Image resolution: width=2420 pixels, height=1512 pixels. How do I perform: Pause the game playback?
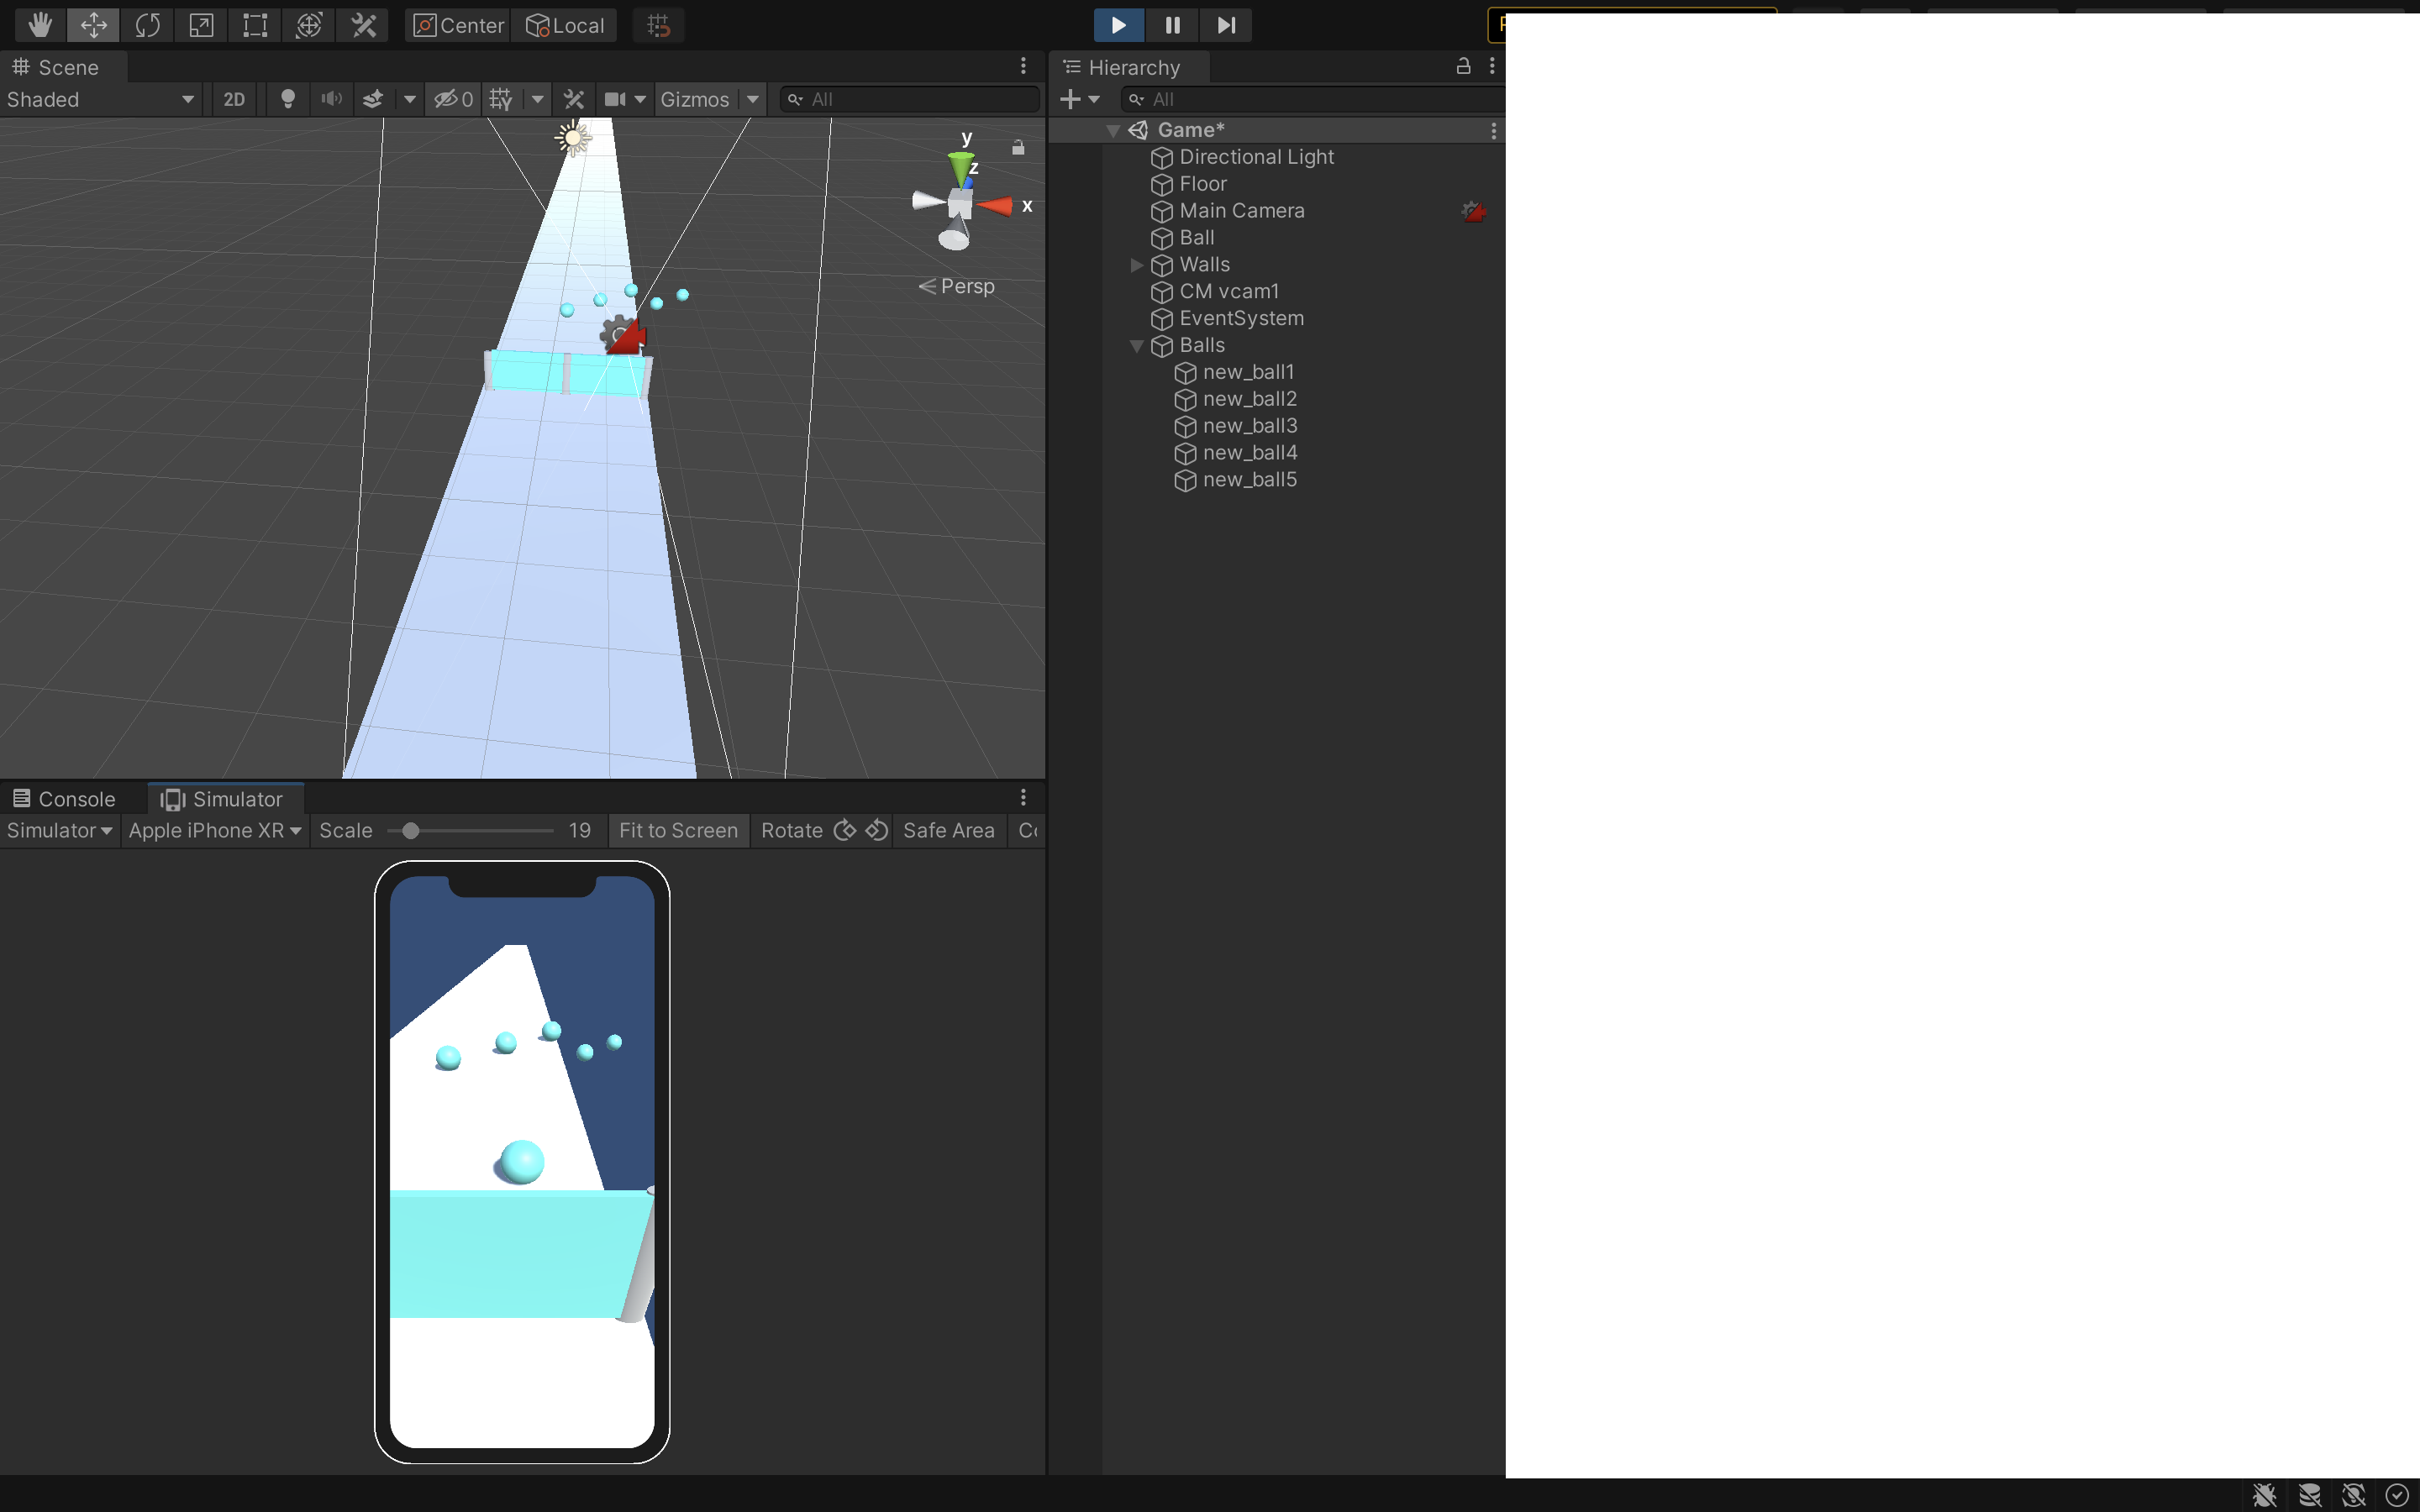click(1172, 25)
